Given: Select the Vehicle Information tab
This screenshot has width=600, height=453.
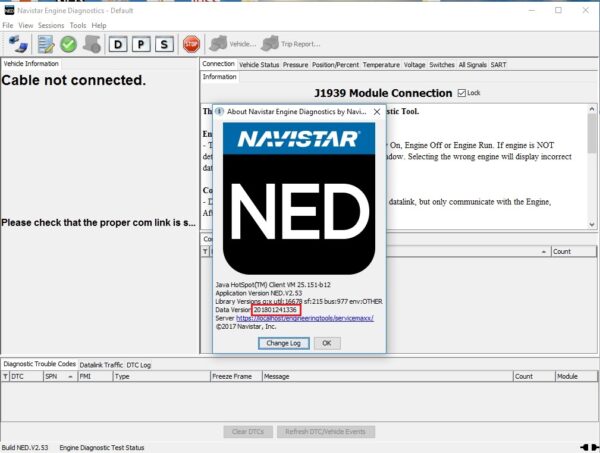Looking at the screenshot, I should coord(31,64).
